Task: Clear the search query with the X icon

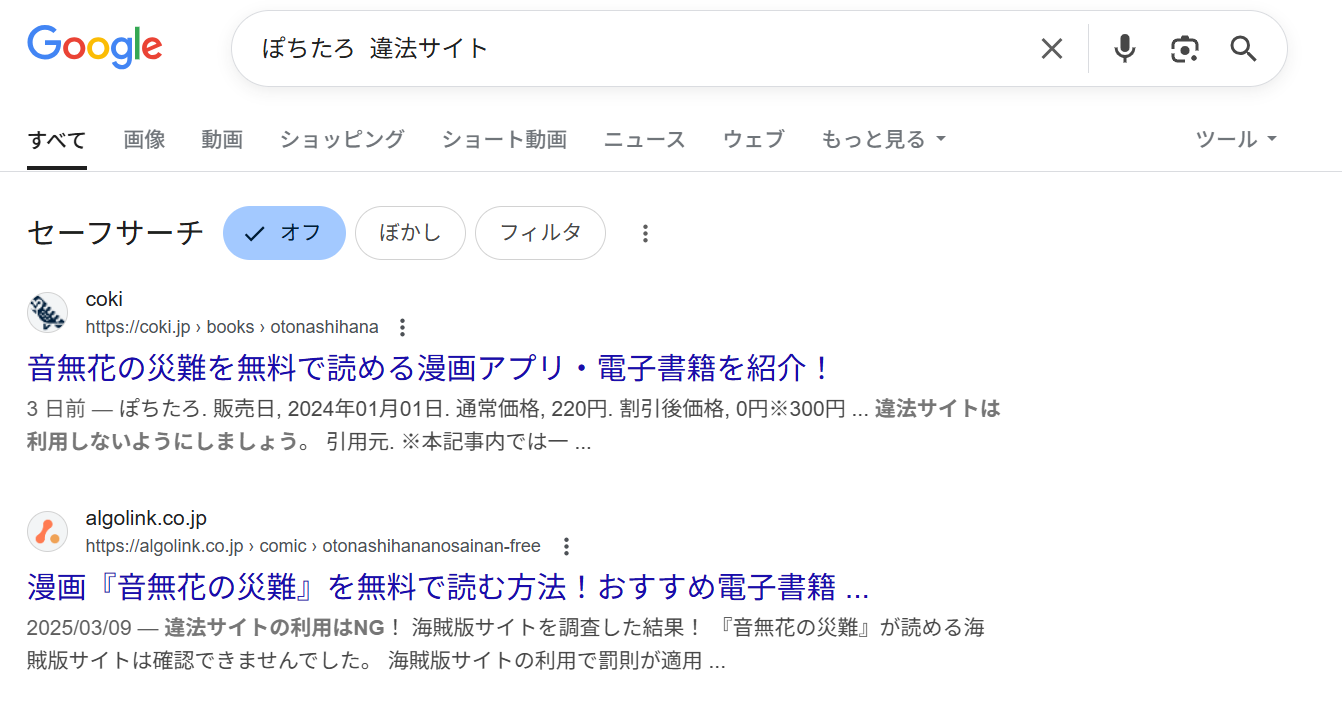Action: pyautogui.click(x=1051, y=48)
